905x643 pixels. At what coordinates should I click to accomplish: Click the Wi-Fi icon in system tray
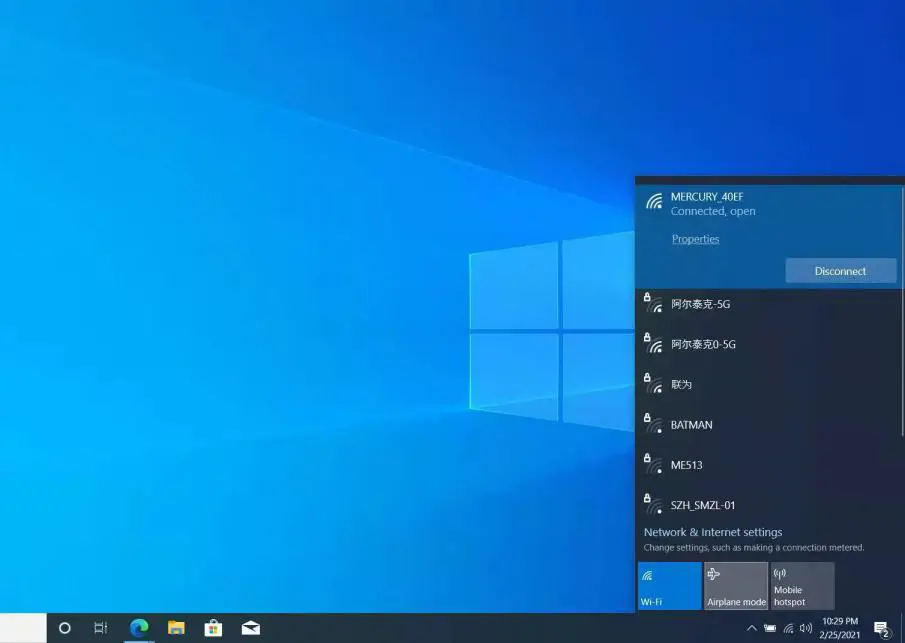point(788,628)
